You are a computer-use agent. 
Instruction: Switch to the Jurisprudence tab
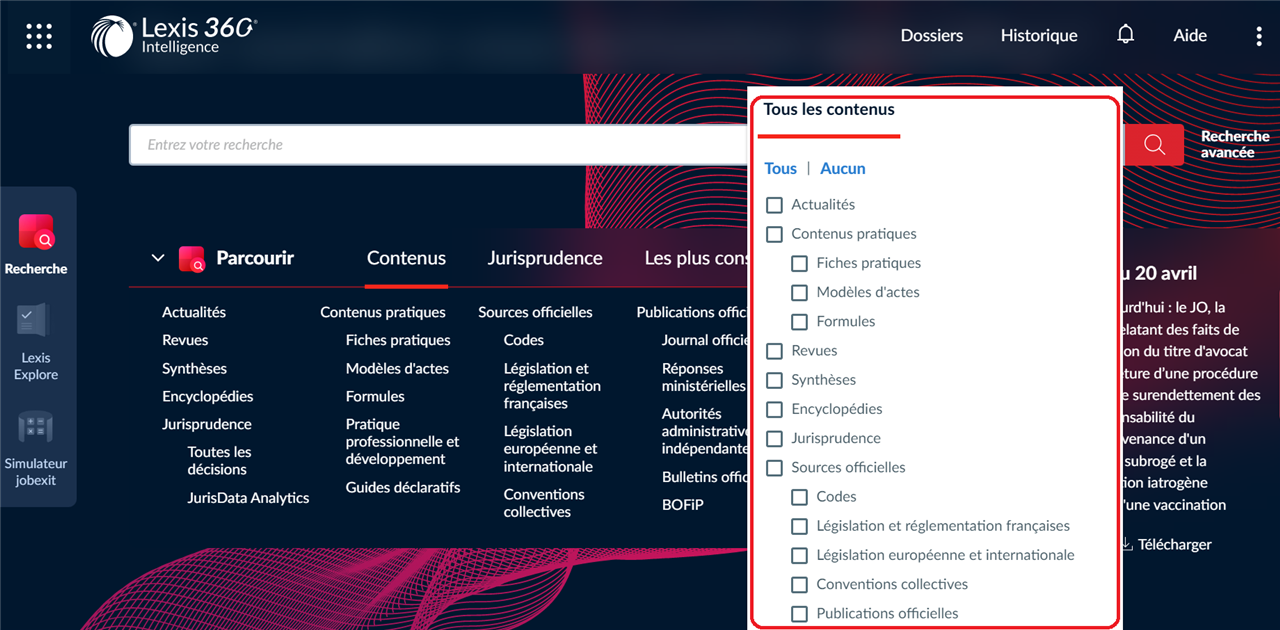pos(545,258)
